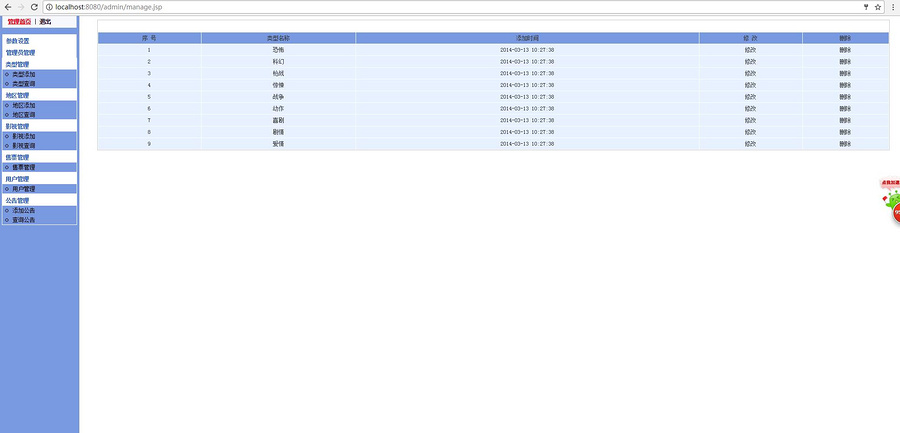The image size is (900, 433).
Task: Click 删除 link in row 9
Action: point(845,144)
